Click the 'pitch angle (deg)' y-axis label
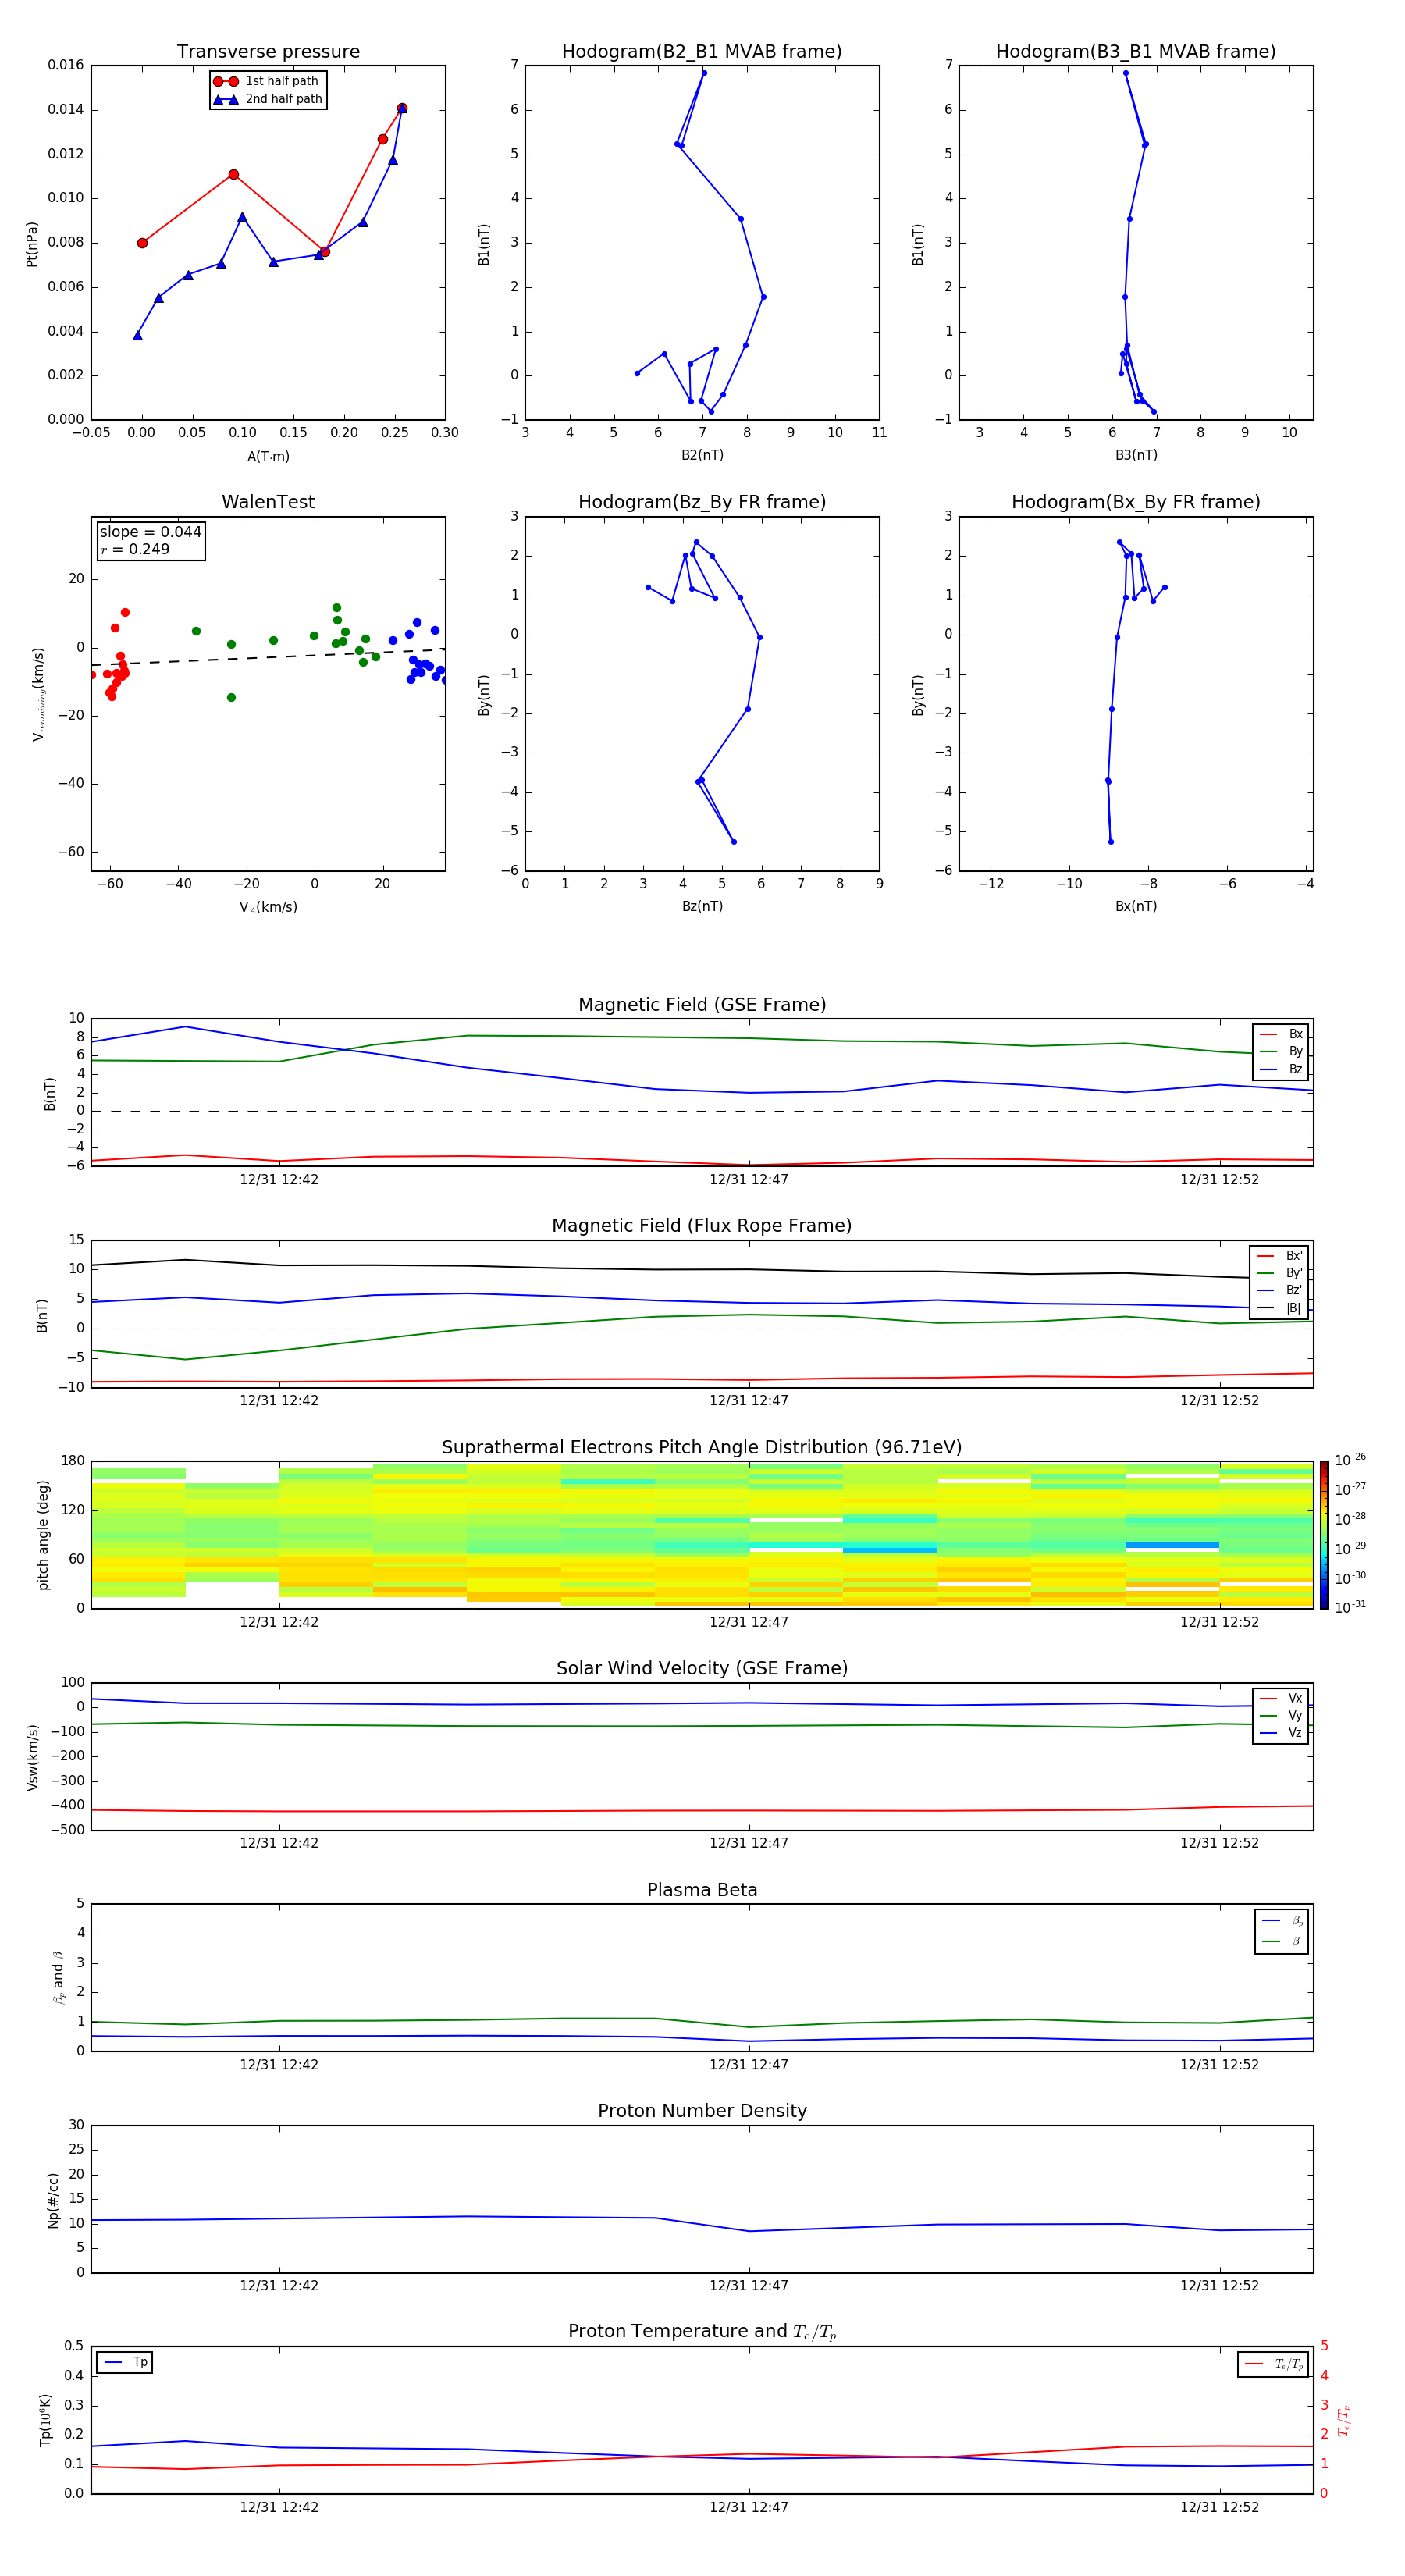This screenshot has width=1405, height=2576. pyautogui.click(x=43, y=1535)
